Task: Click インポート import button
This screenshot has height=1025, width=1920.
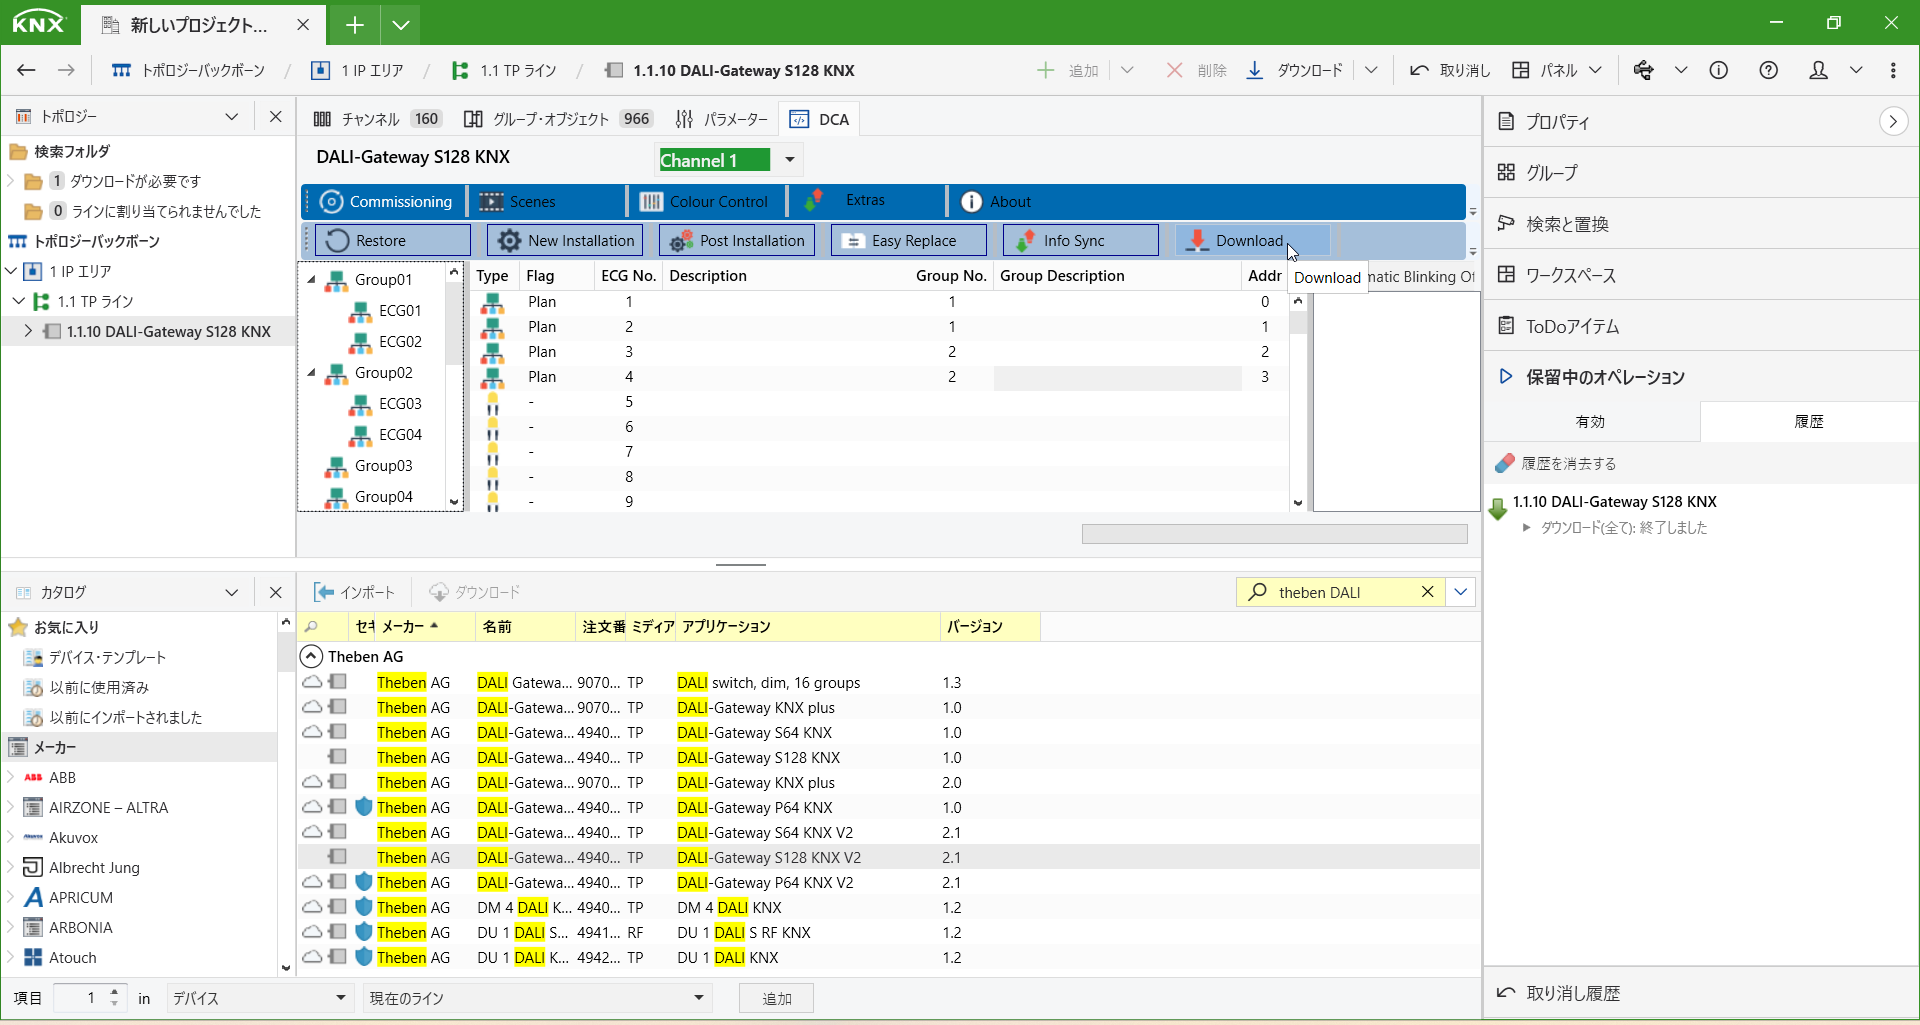Action: [355, 592]
